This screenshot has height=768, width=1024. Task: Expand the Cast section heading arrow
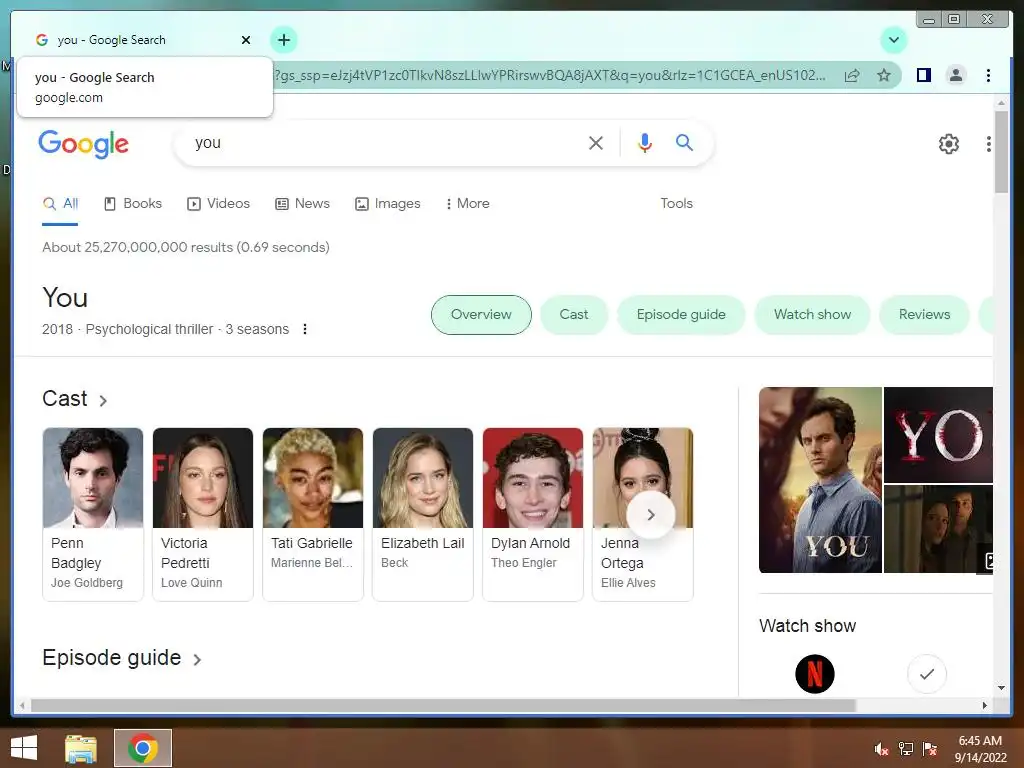[103, 400]
